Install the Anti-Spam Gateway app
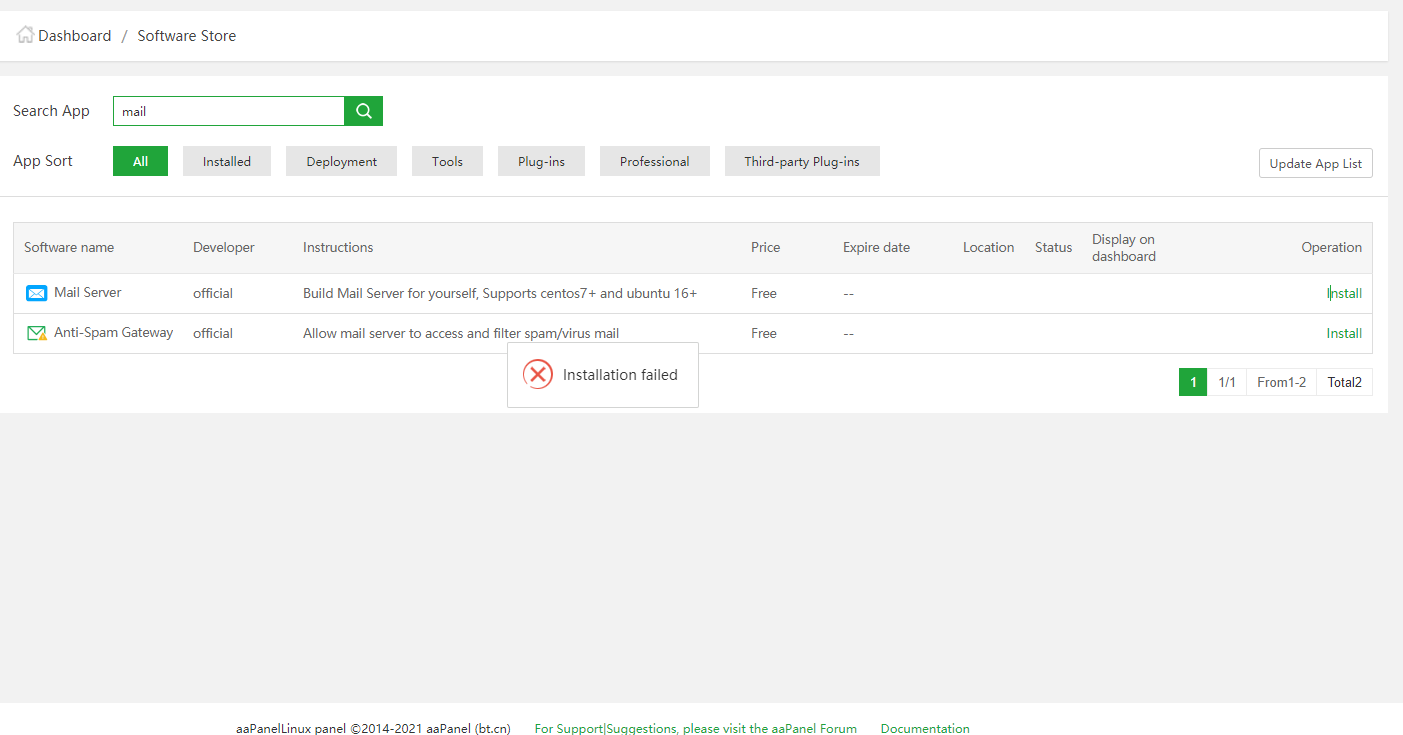 click(1344, 333)
